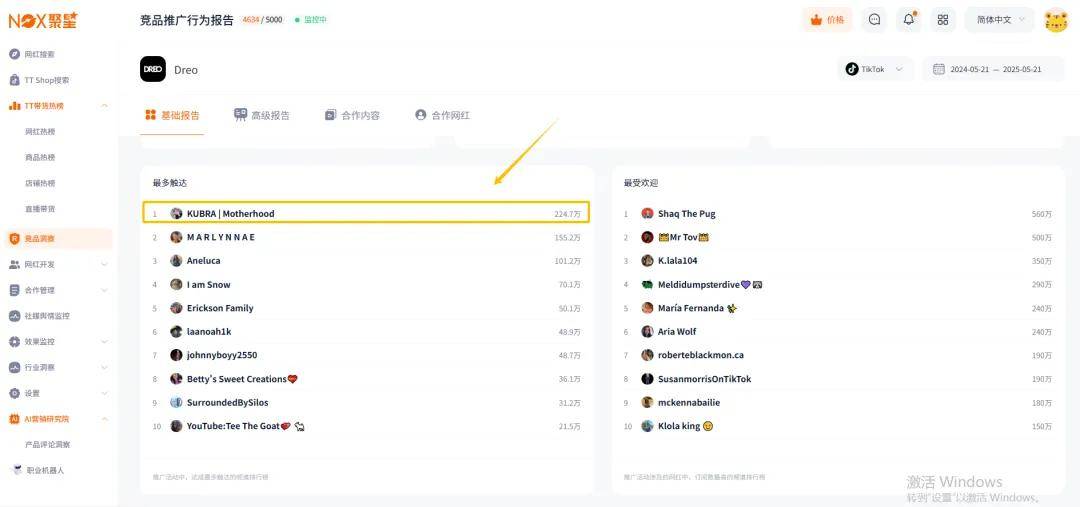Viewport: 1080px width, 507px height.
Task: Switch to the 合作内容 tab
Action: 352,115
